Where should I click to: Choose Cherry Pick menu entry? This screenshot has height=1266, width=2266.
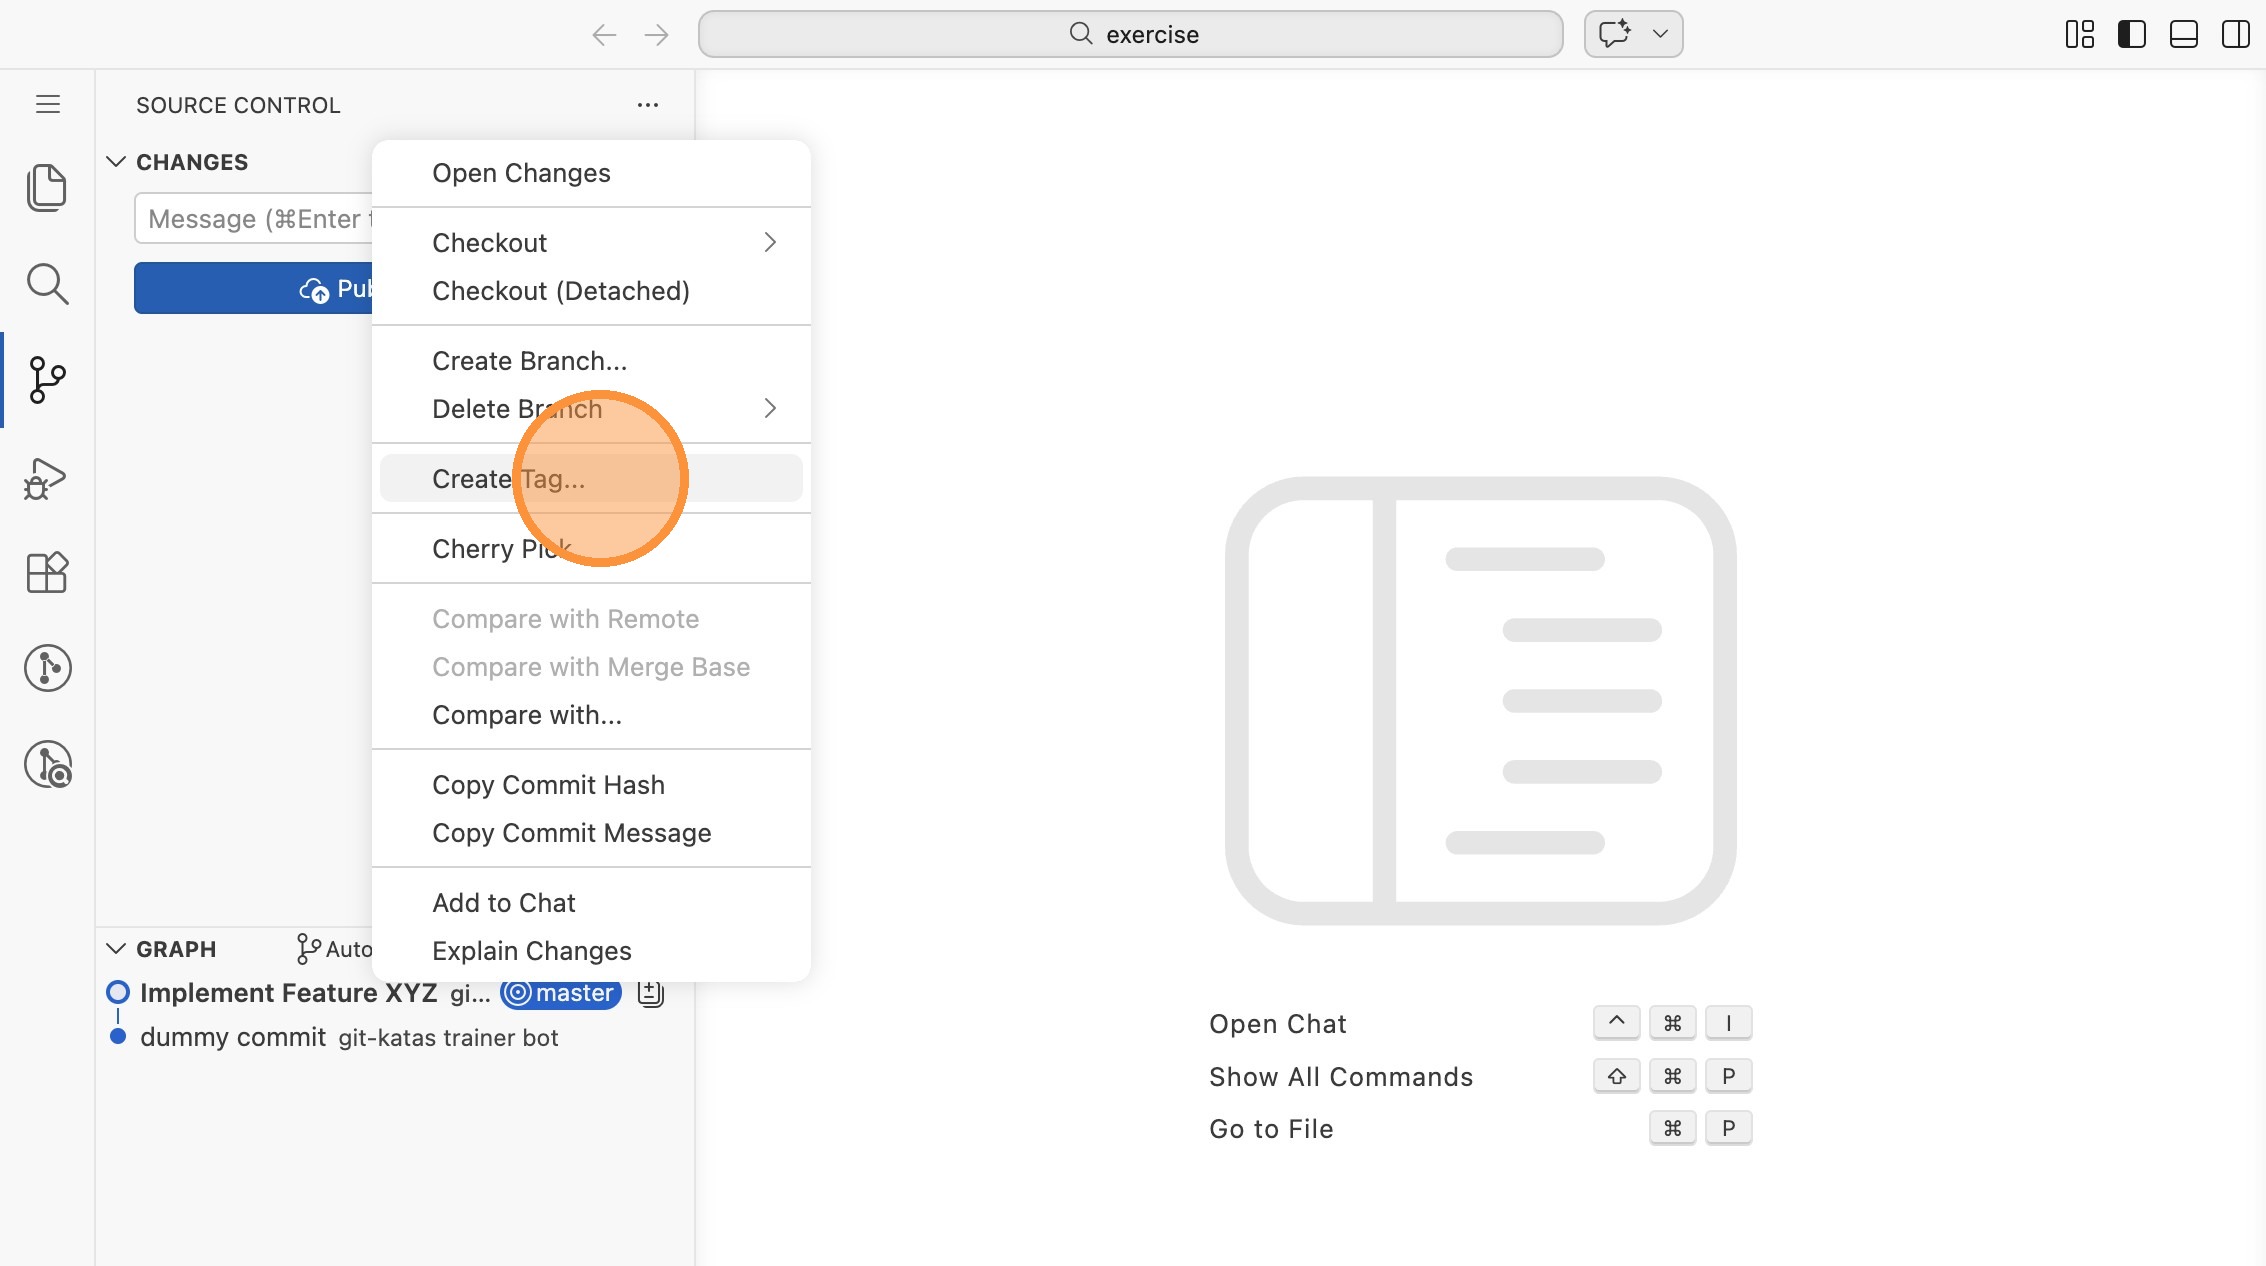coord(501,549)
